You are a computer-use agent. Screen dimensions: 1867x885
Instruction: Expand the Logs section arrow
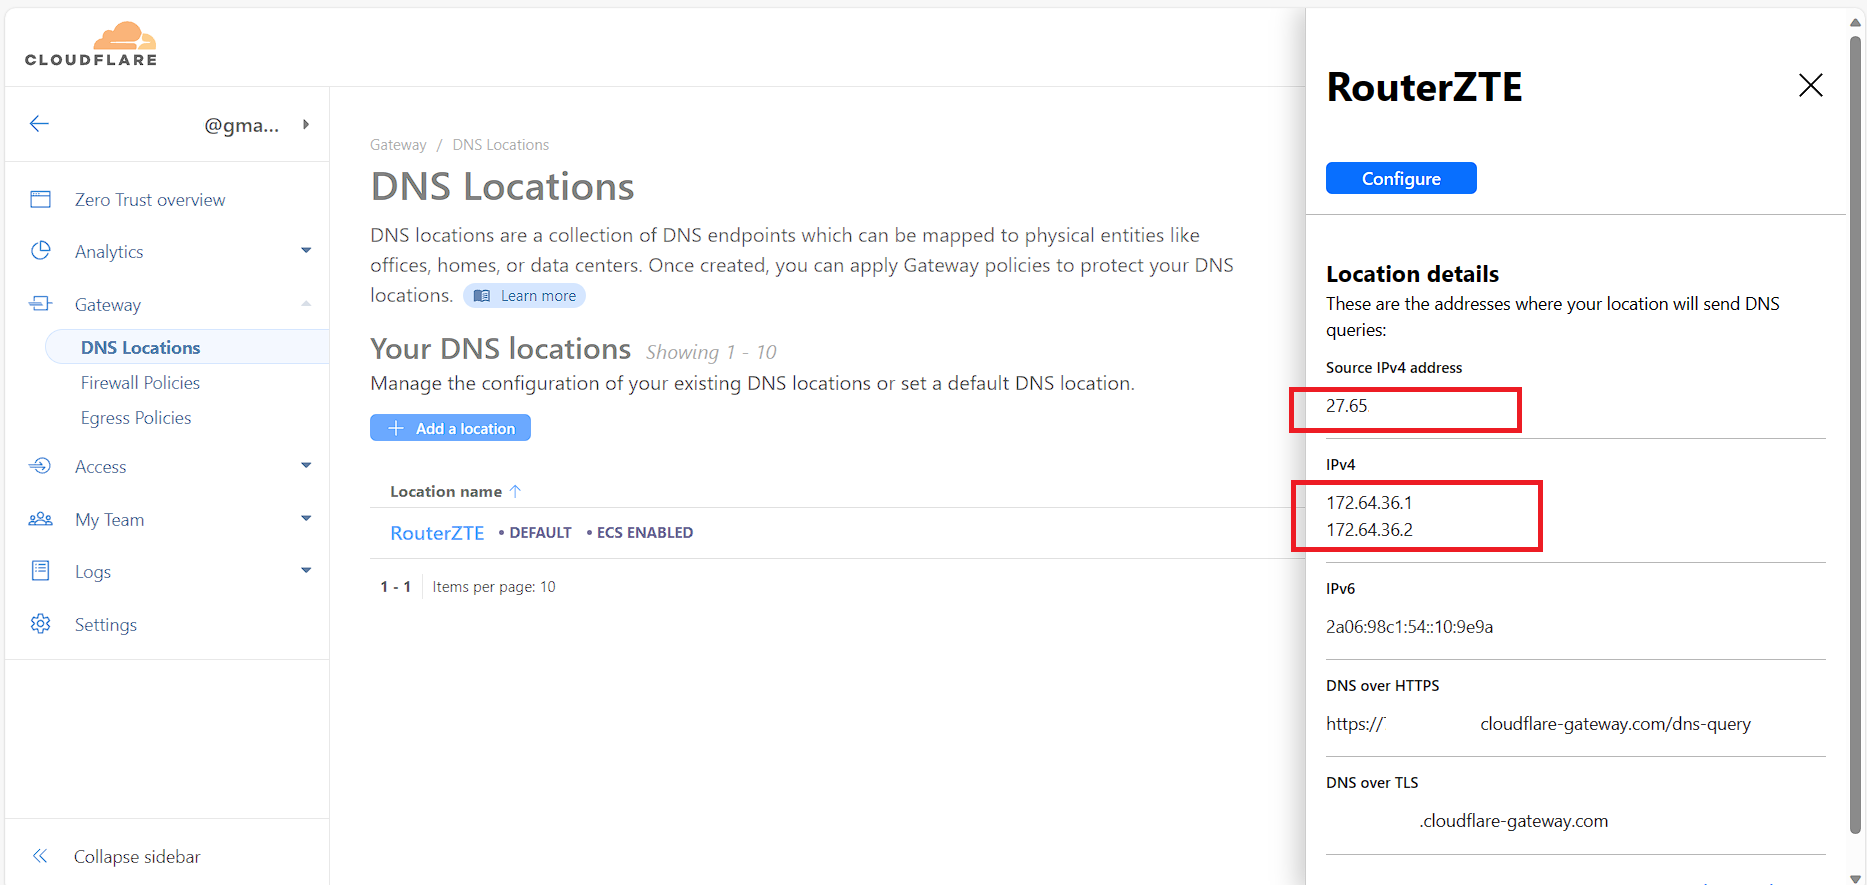306,570
